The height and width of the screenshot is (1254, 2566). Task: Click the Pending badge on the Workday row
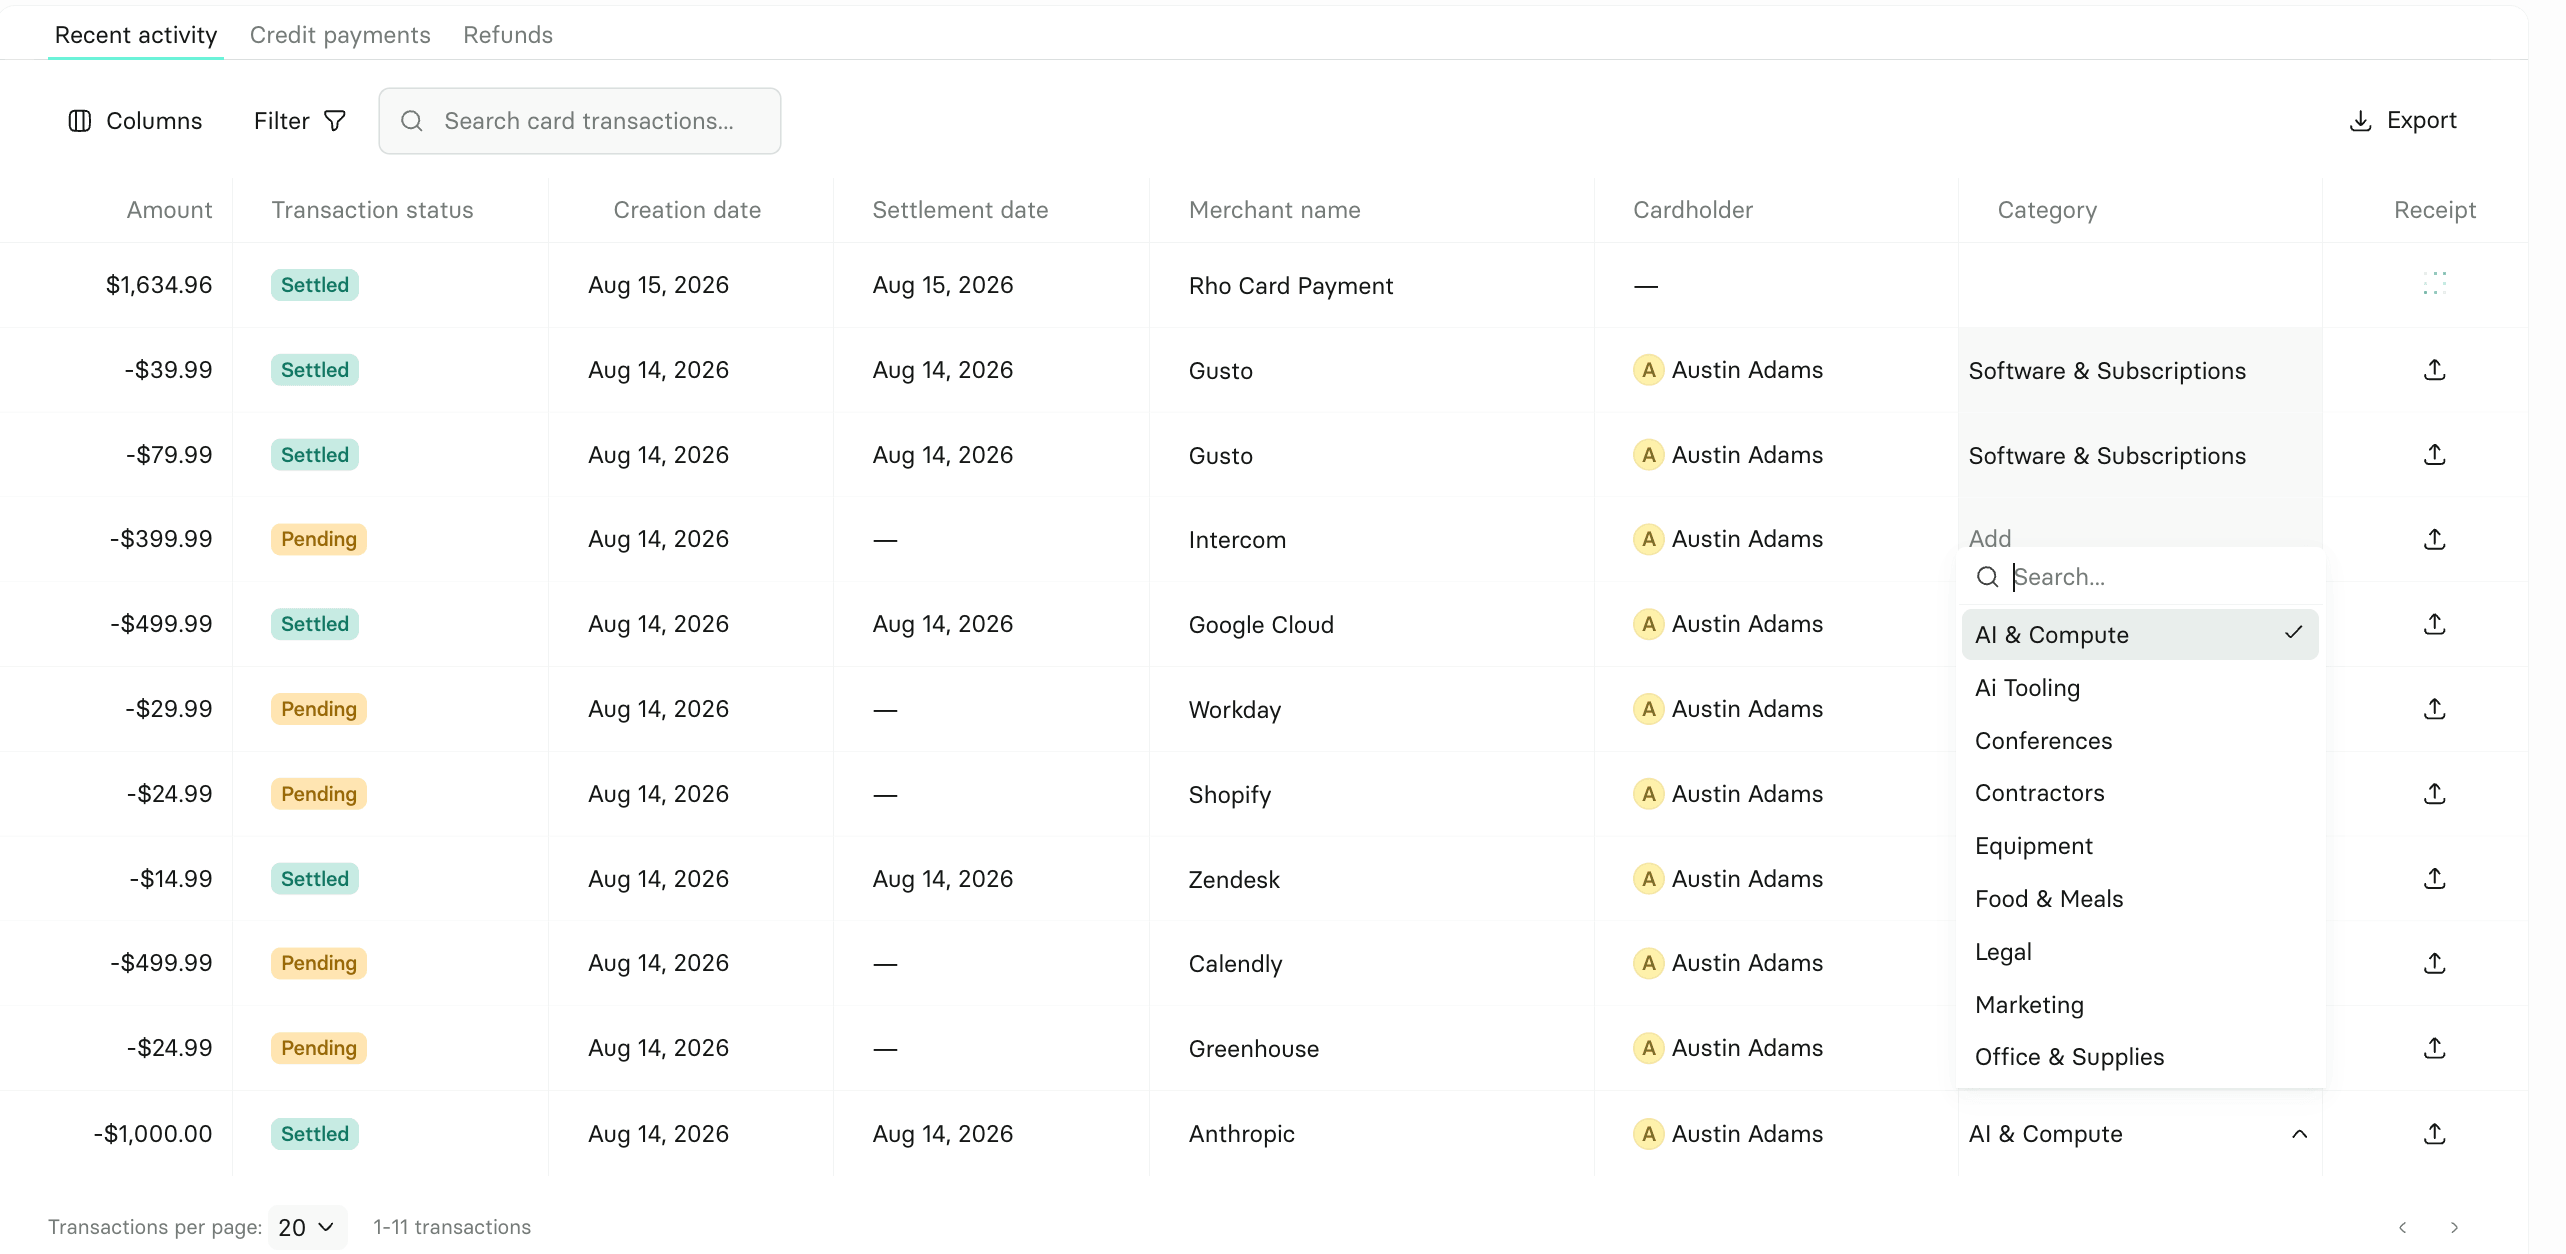pyautogui.click(x=319, y=709)
